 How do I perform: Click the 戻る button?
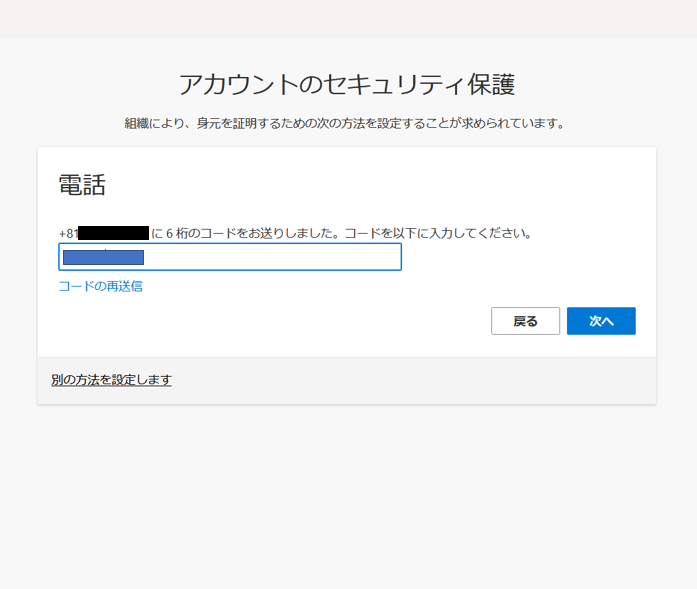pos(525,321)
